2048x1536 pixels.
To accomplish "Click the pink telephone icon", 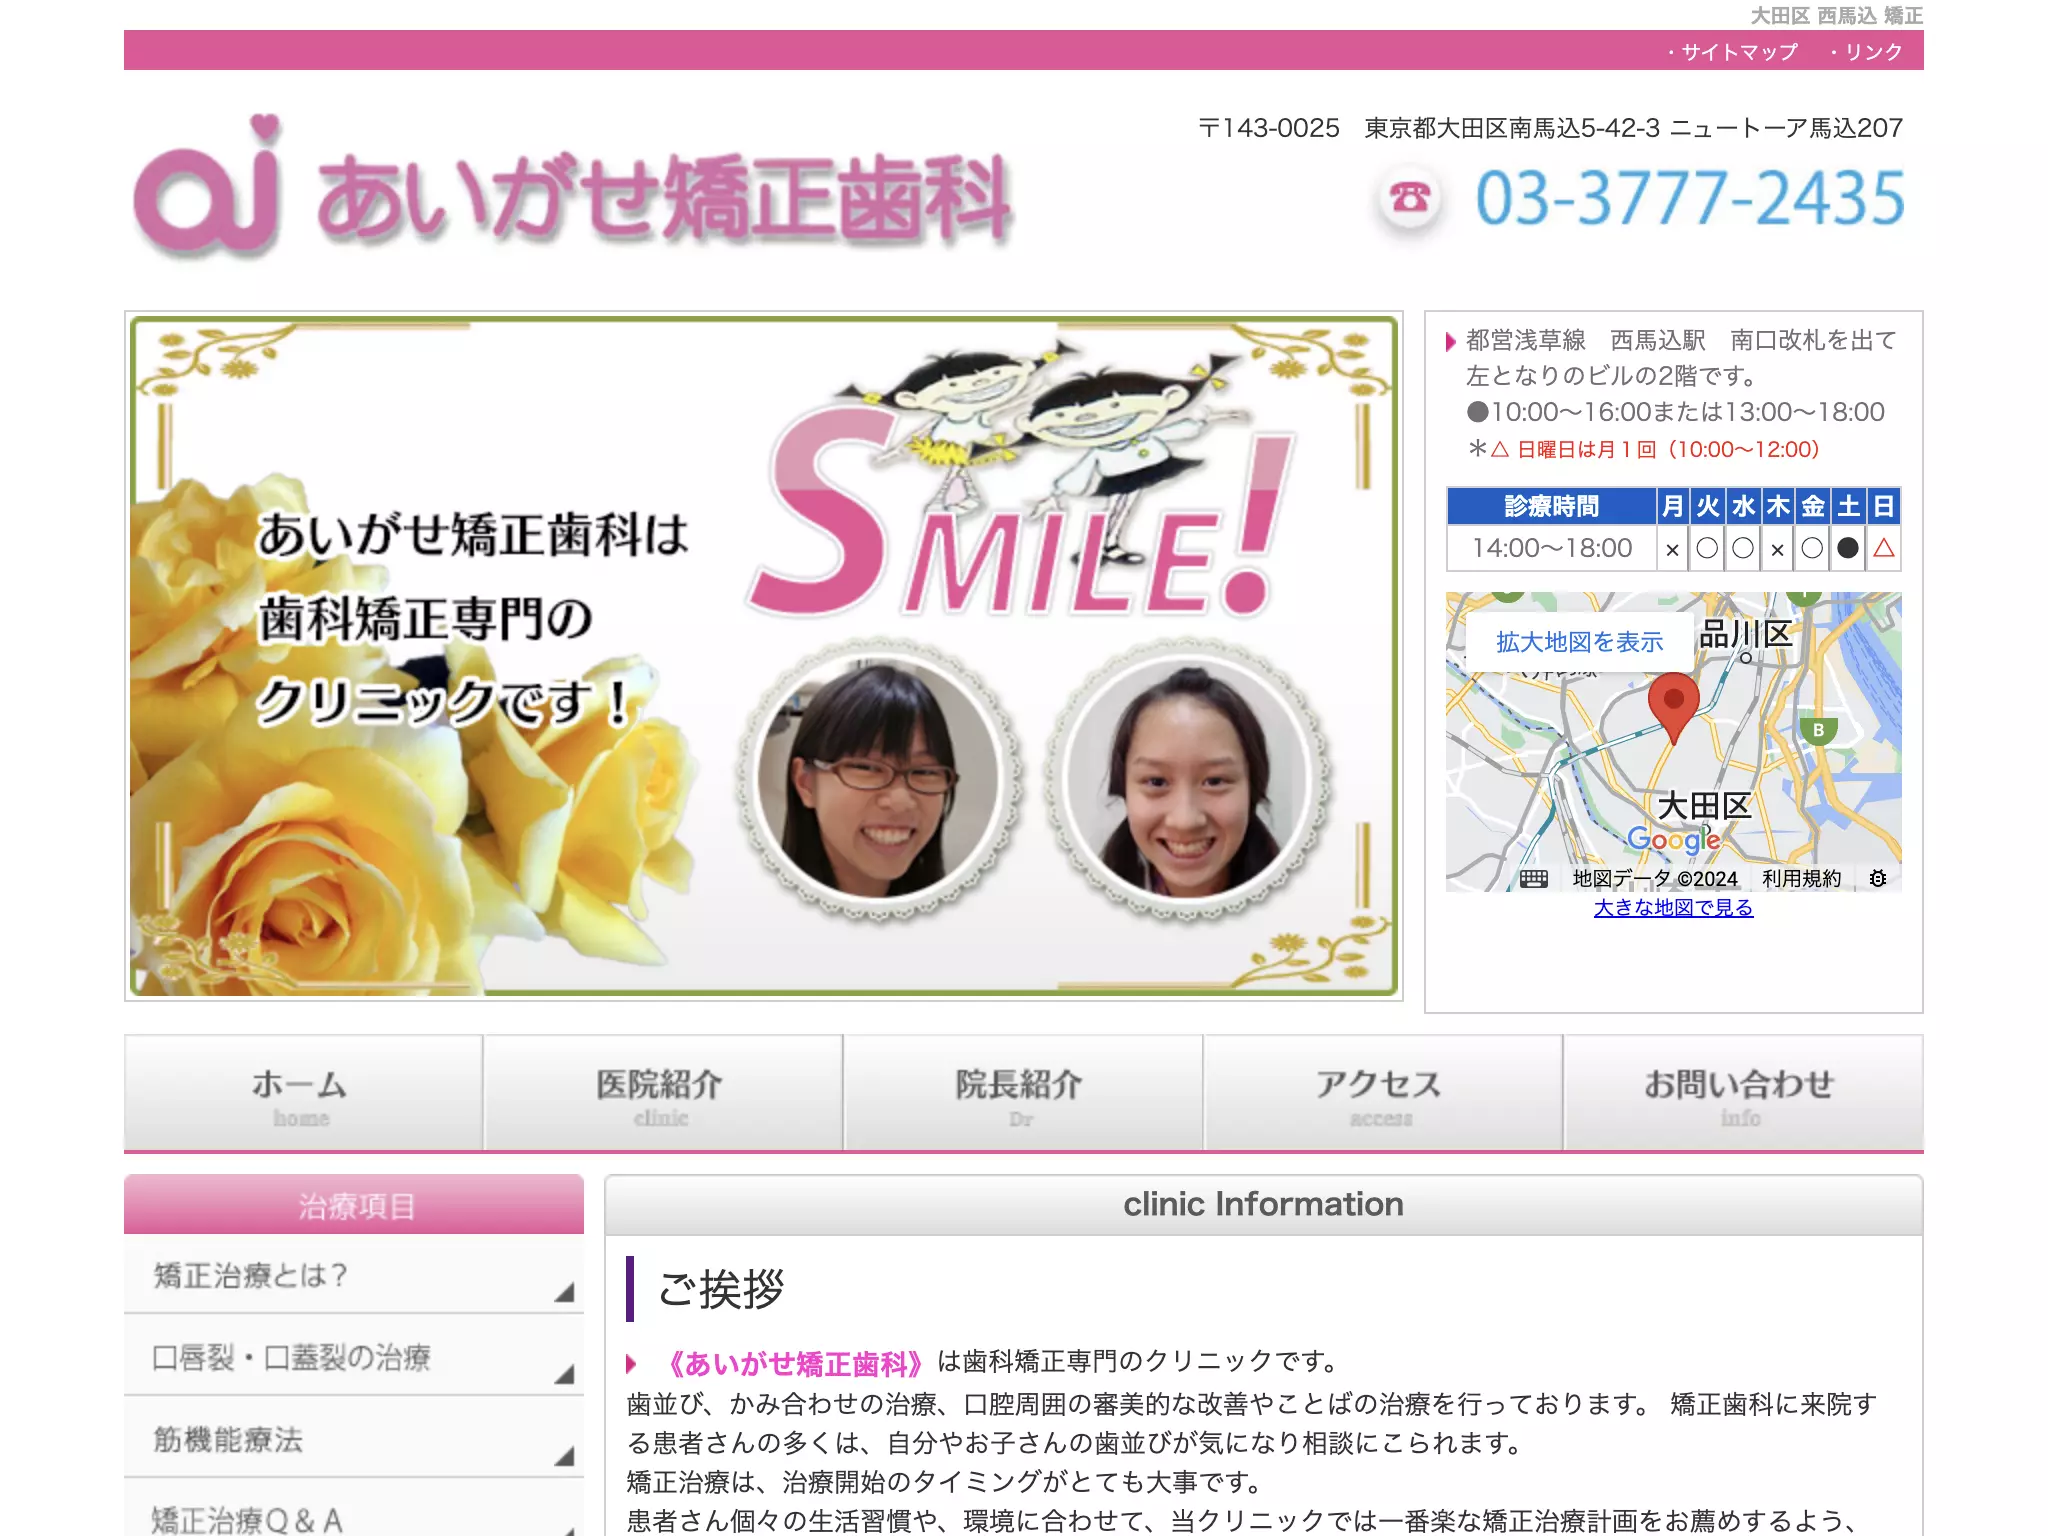I will (x=1410, y=199).
